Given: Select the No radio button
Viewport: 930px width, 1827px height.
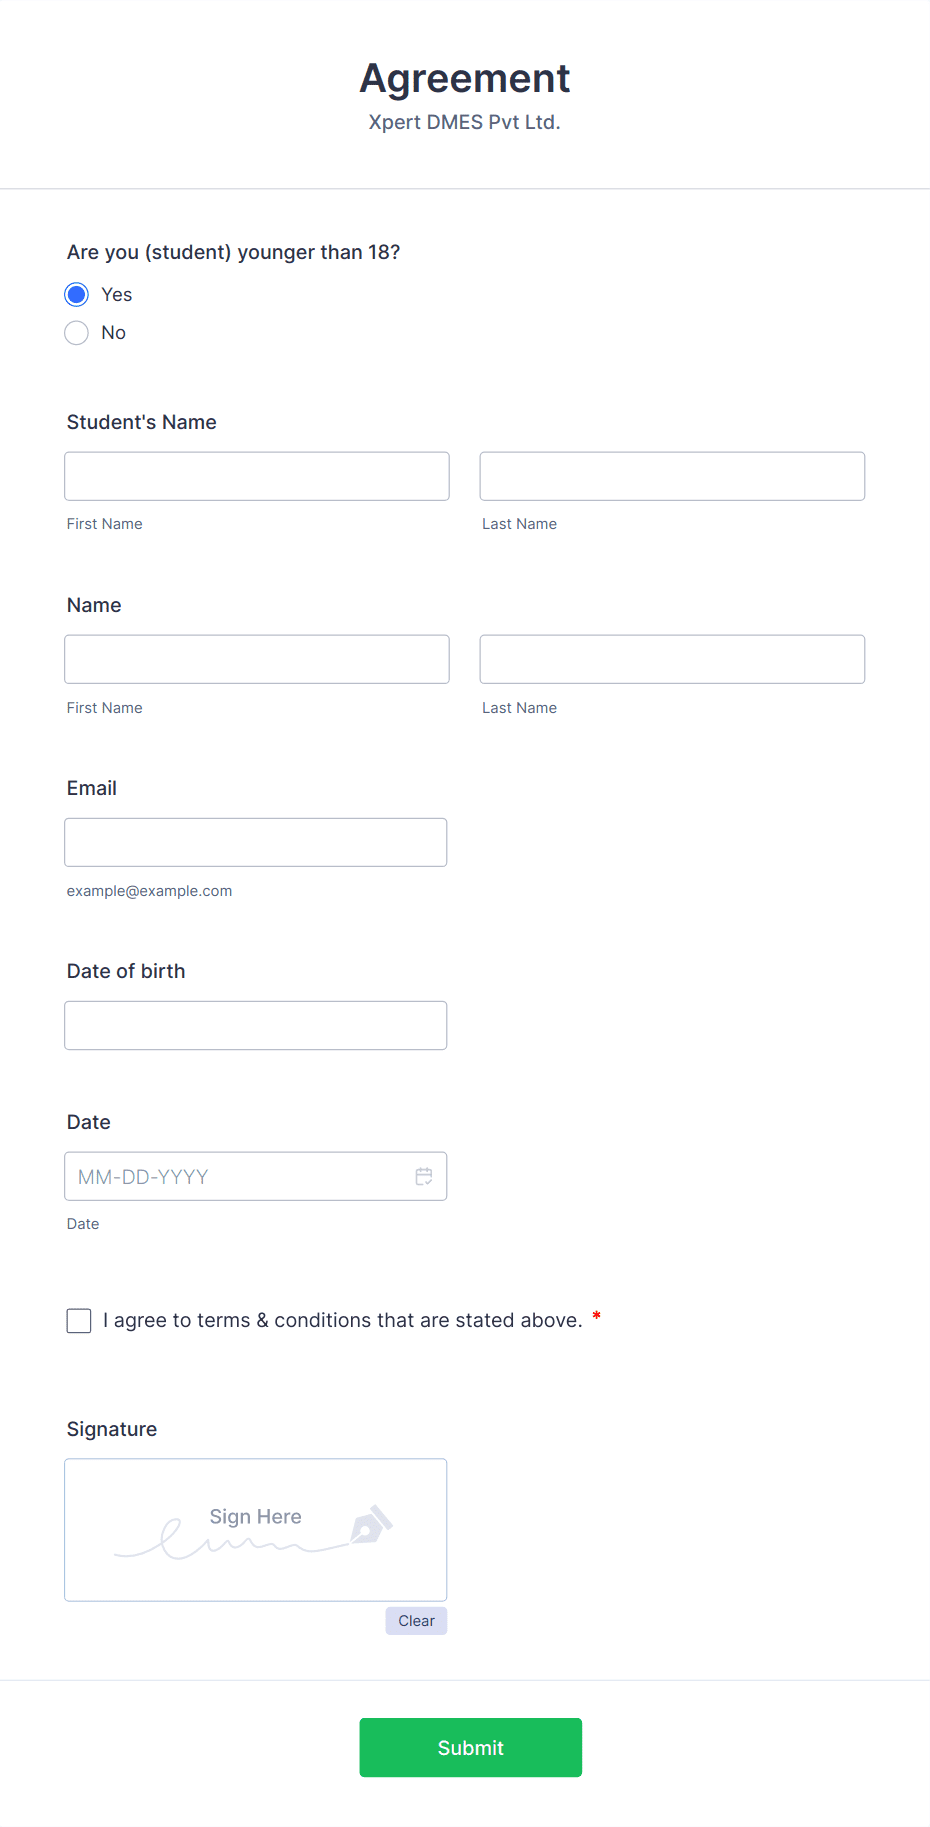Looking at the screenshot, I should pos(77,333).
